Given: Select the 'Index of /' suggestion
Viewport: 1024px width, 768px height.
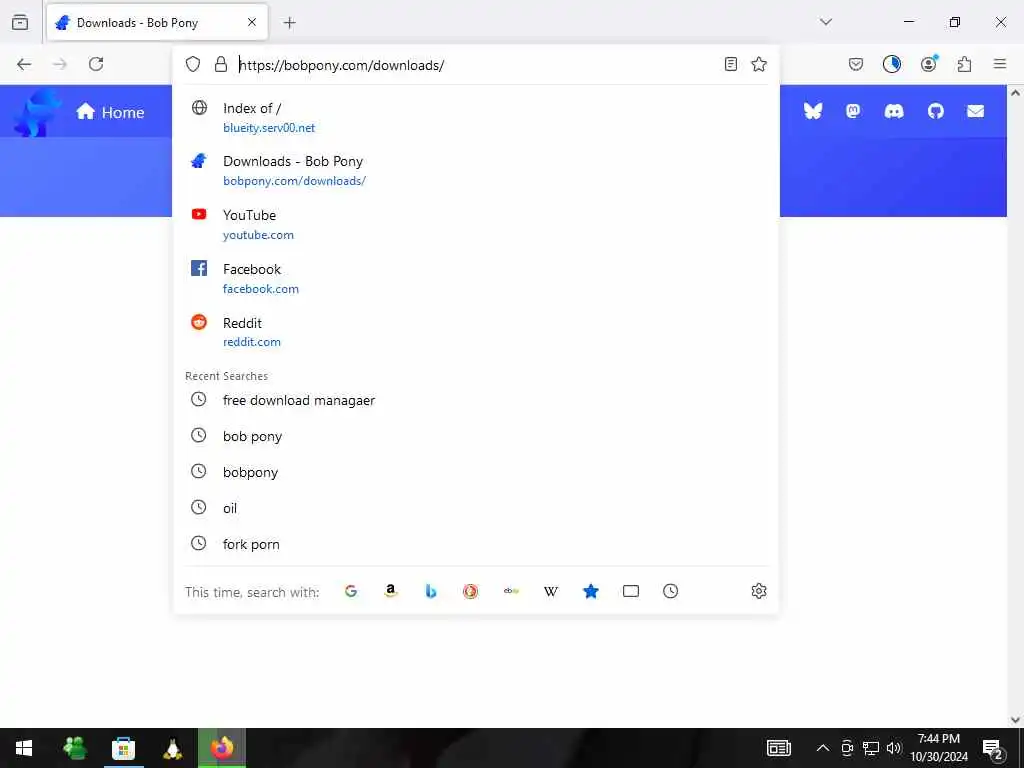Looking at the screenshot, I should coord(477,118).
